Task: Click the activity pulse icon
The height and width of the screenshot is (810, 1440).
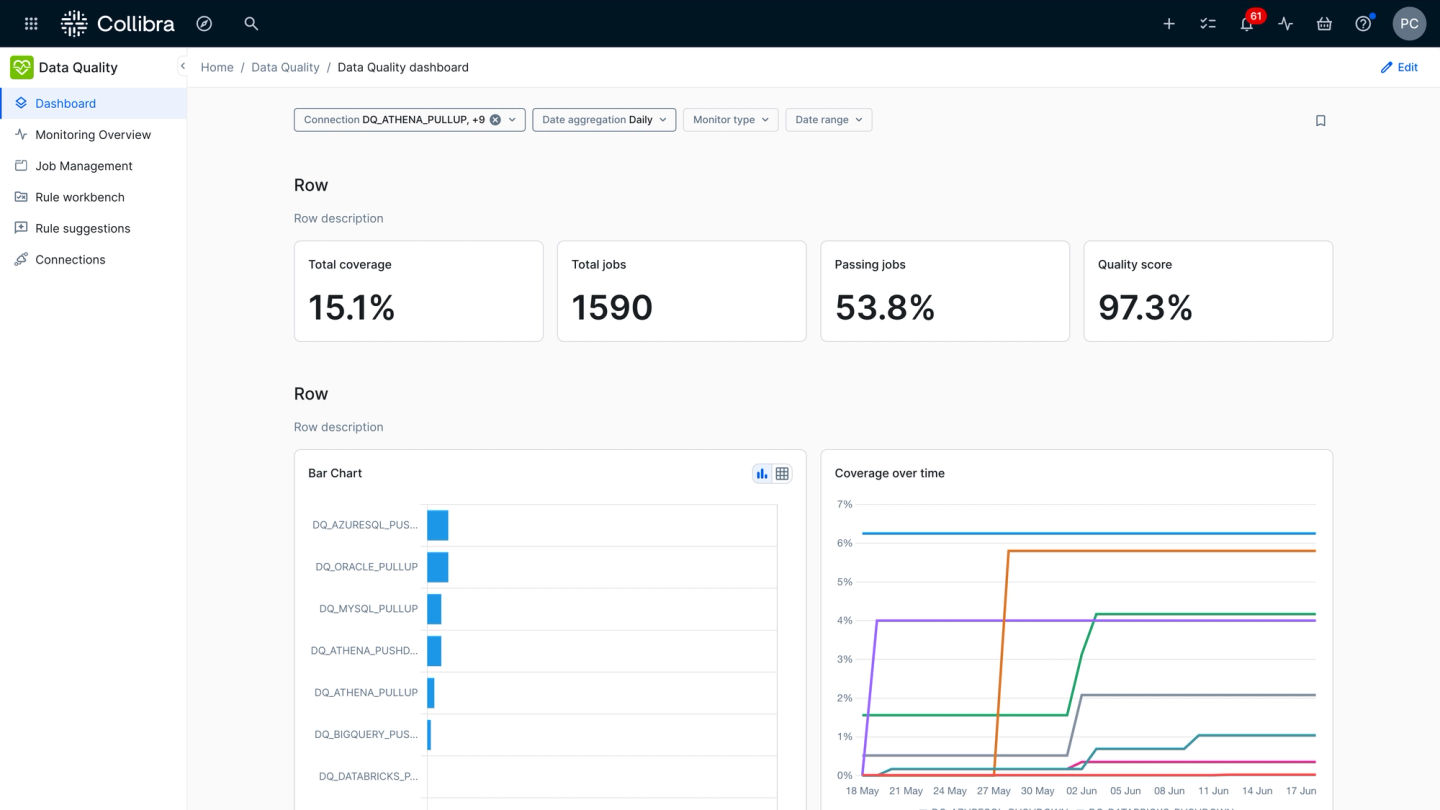Action: tap(1286, 24)
